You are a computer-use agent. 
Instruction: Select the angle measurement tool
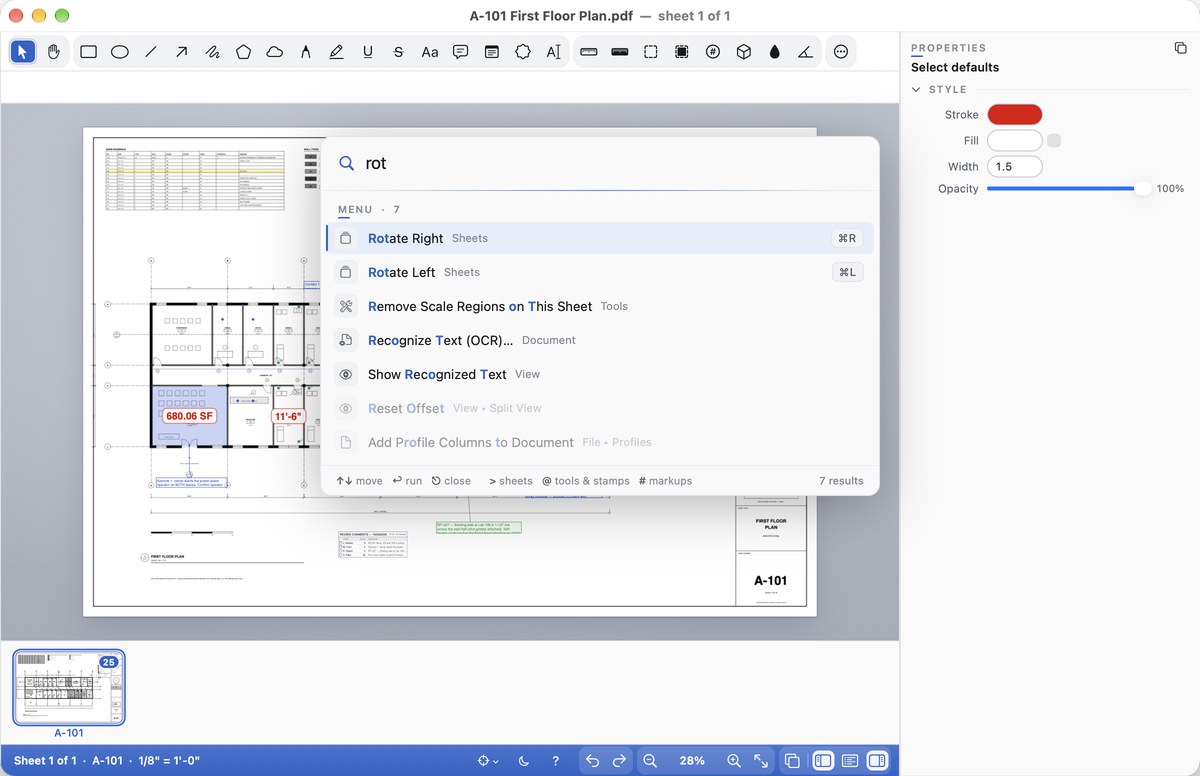point(806,52)
